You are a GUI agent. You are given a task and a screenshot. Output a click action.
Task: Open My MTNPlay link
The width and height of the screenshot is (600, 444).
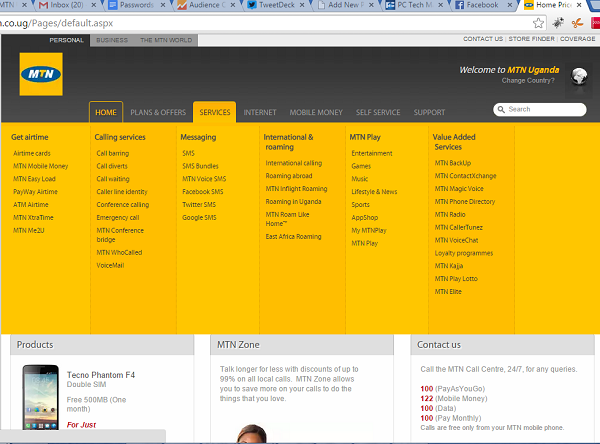click(369, 230)
